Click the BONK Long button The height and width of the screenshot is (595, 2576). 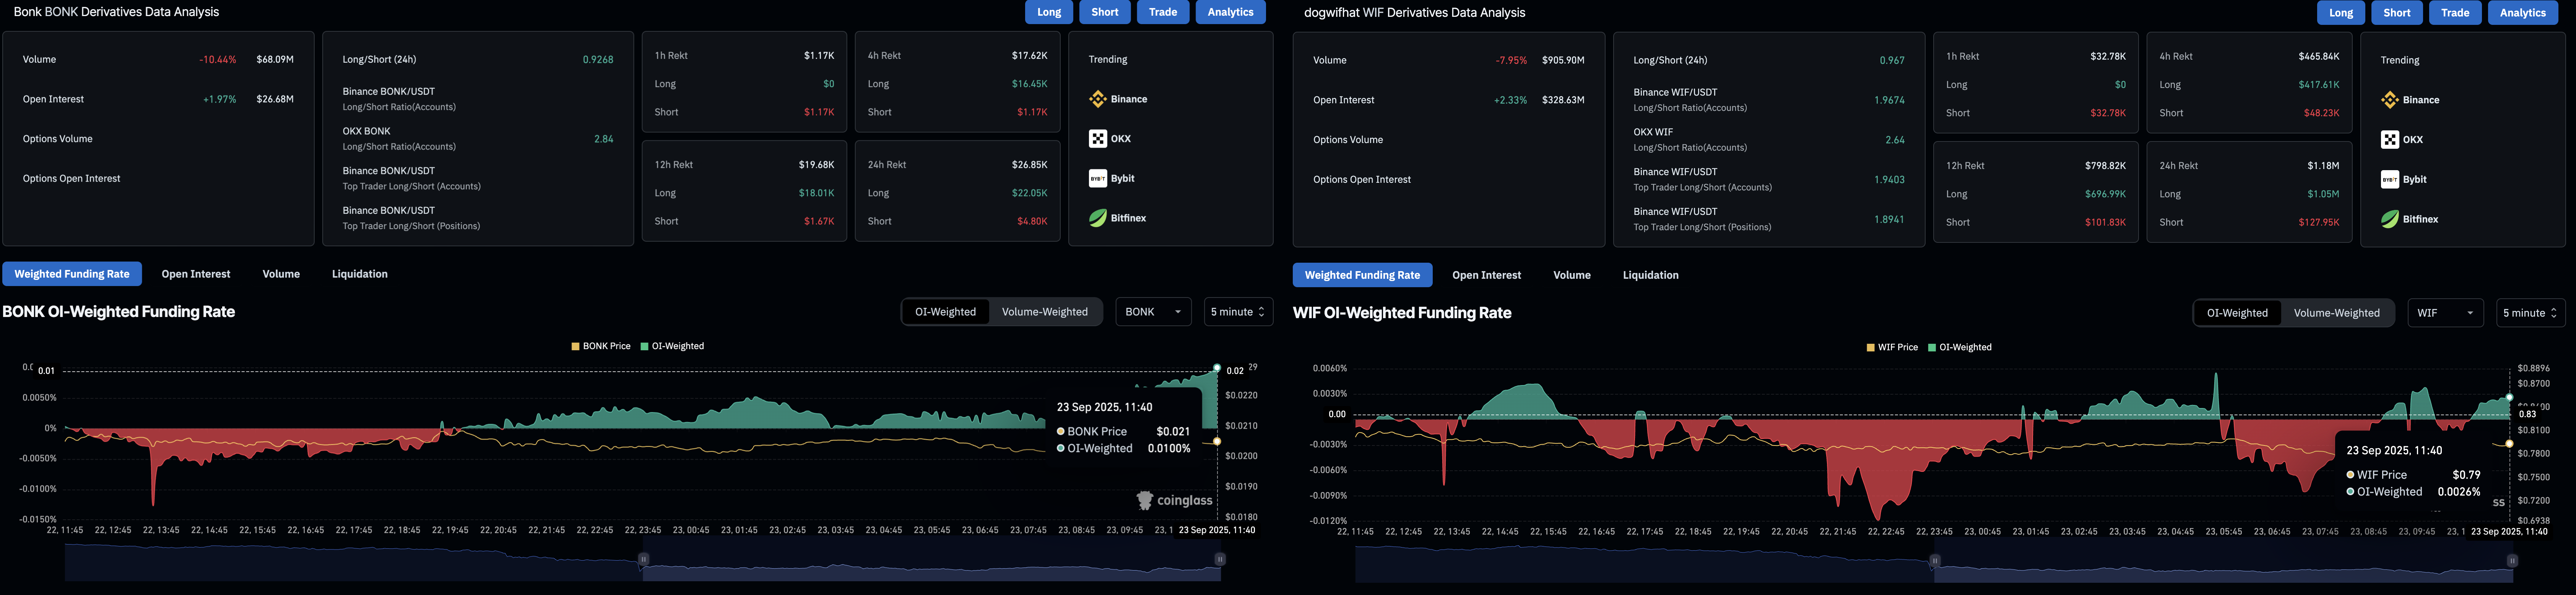(1049, 12)
